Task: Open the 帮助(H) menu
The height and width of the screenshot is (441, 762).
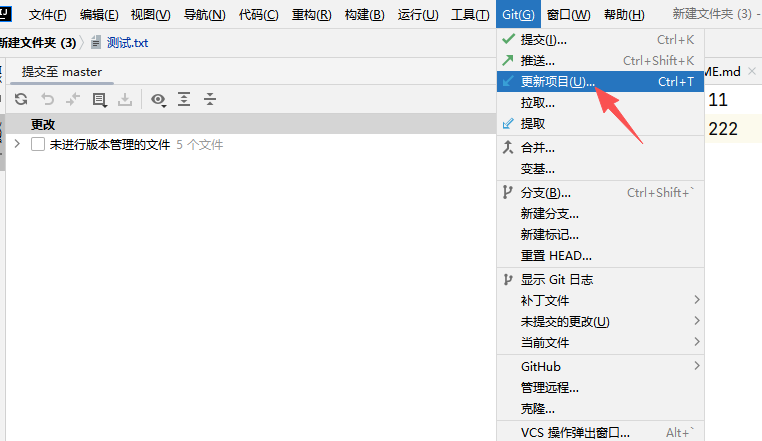Action: click(x=624, y=15)
